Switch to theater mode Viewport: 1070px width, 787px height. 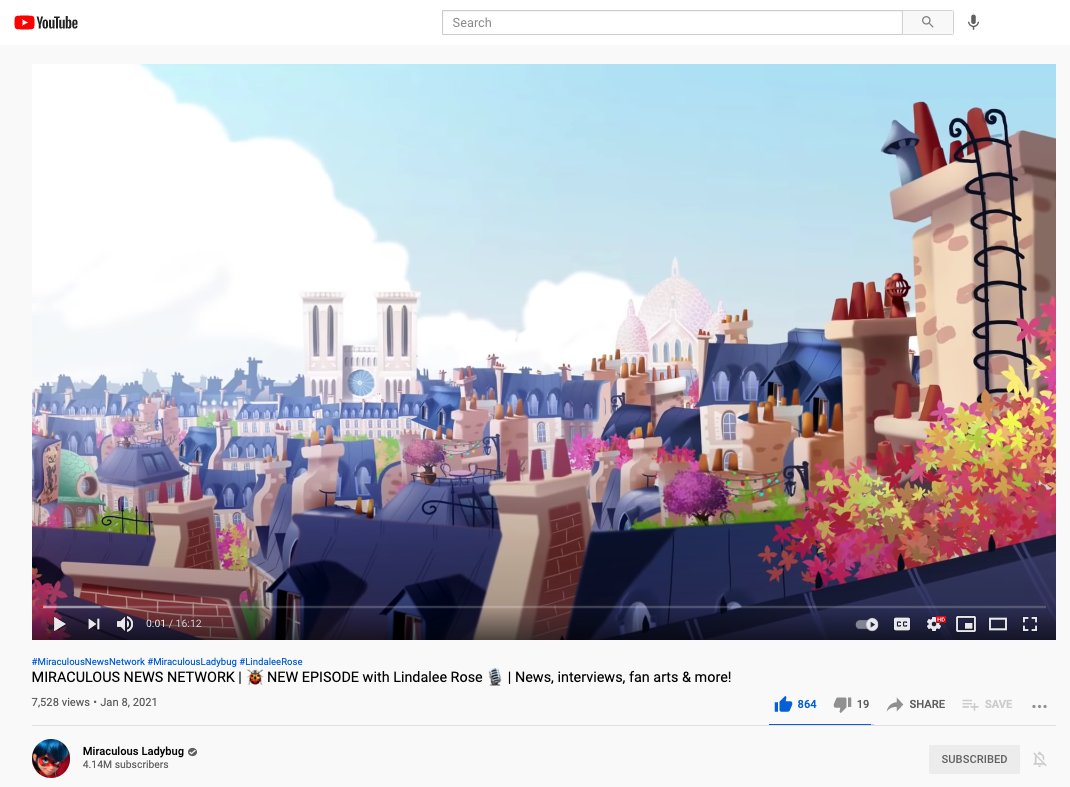click(x=998, y=623)
